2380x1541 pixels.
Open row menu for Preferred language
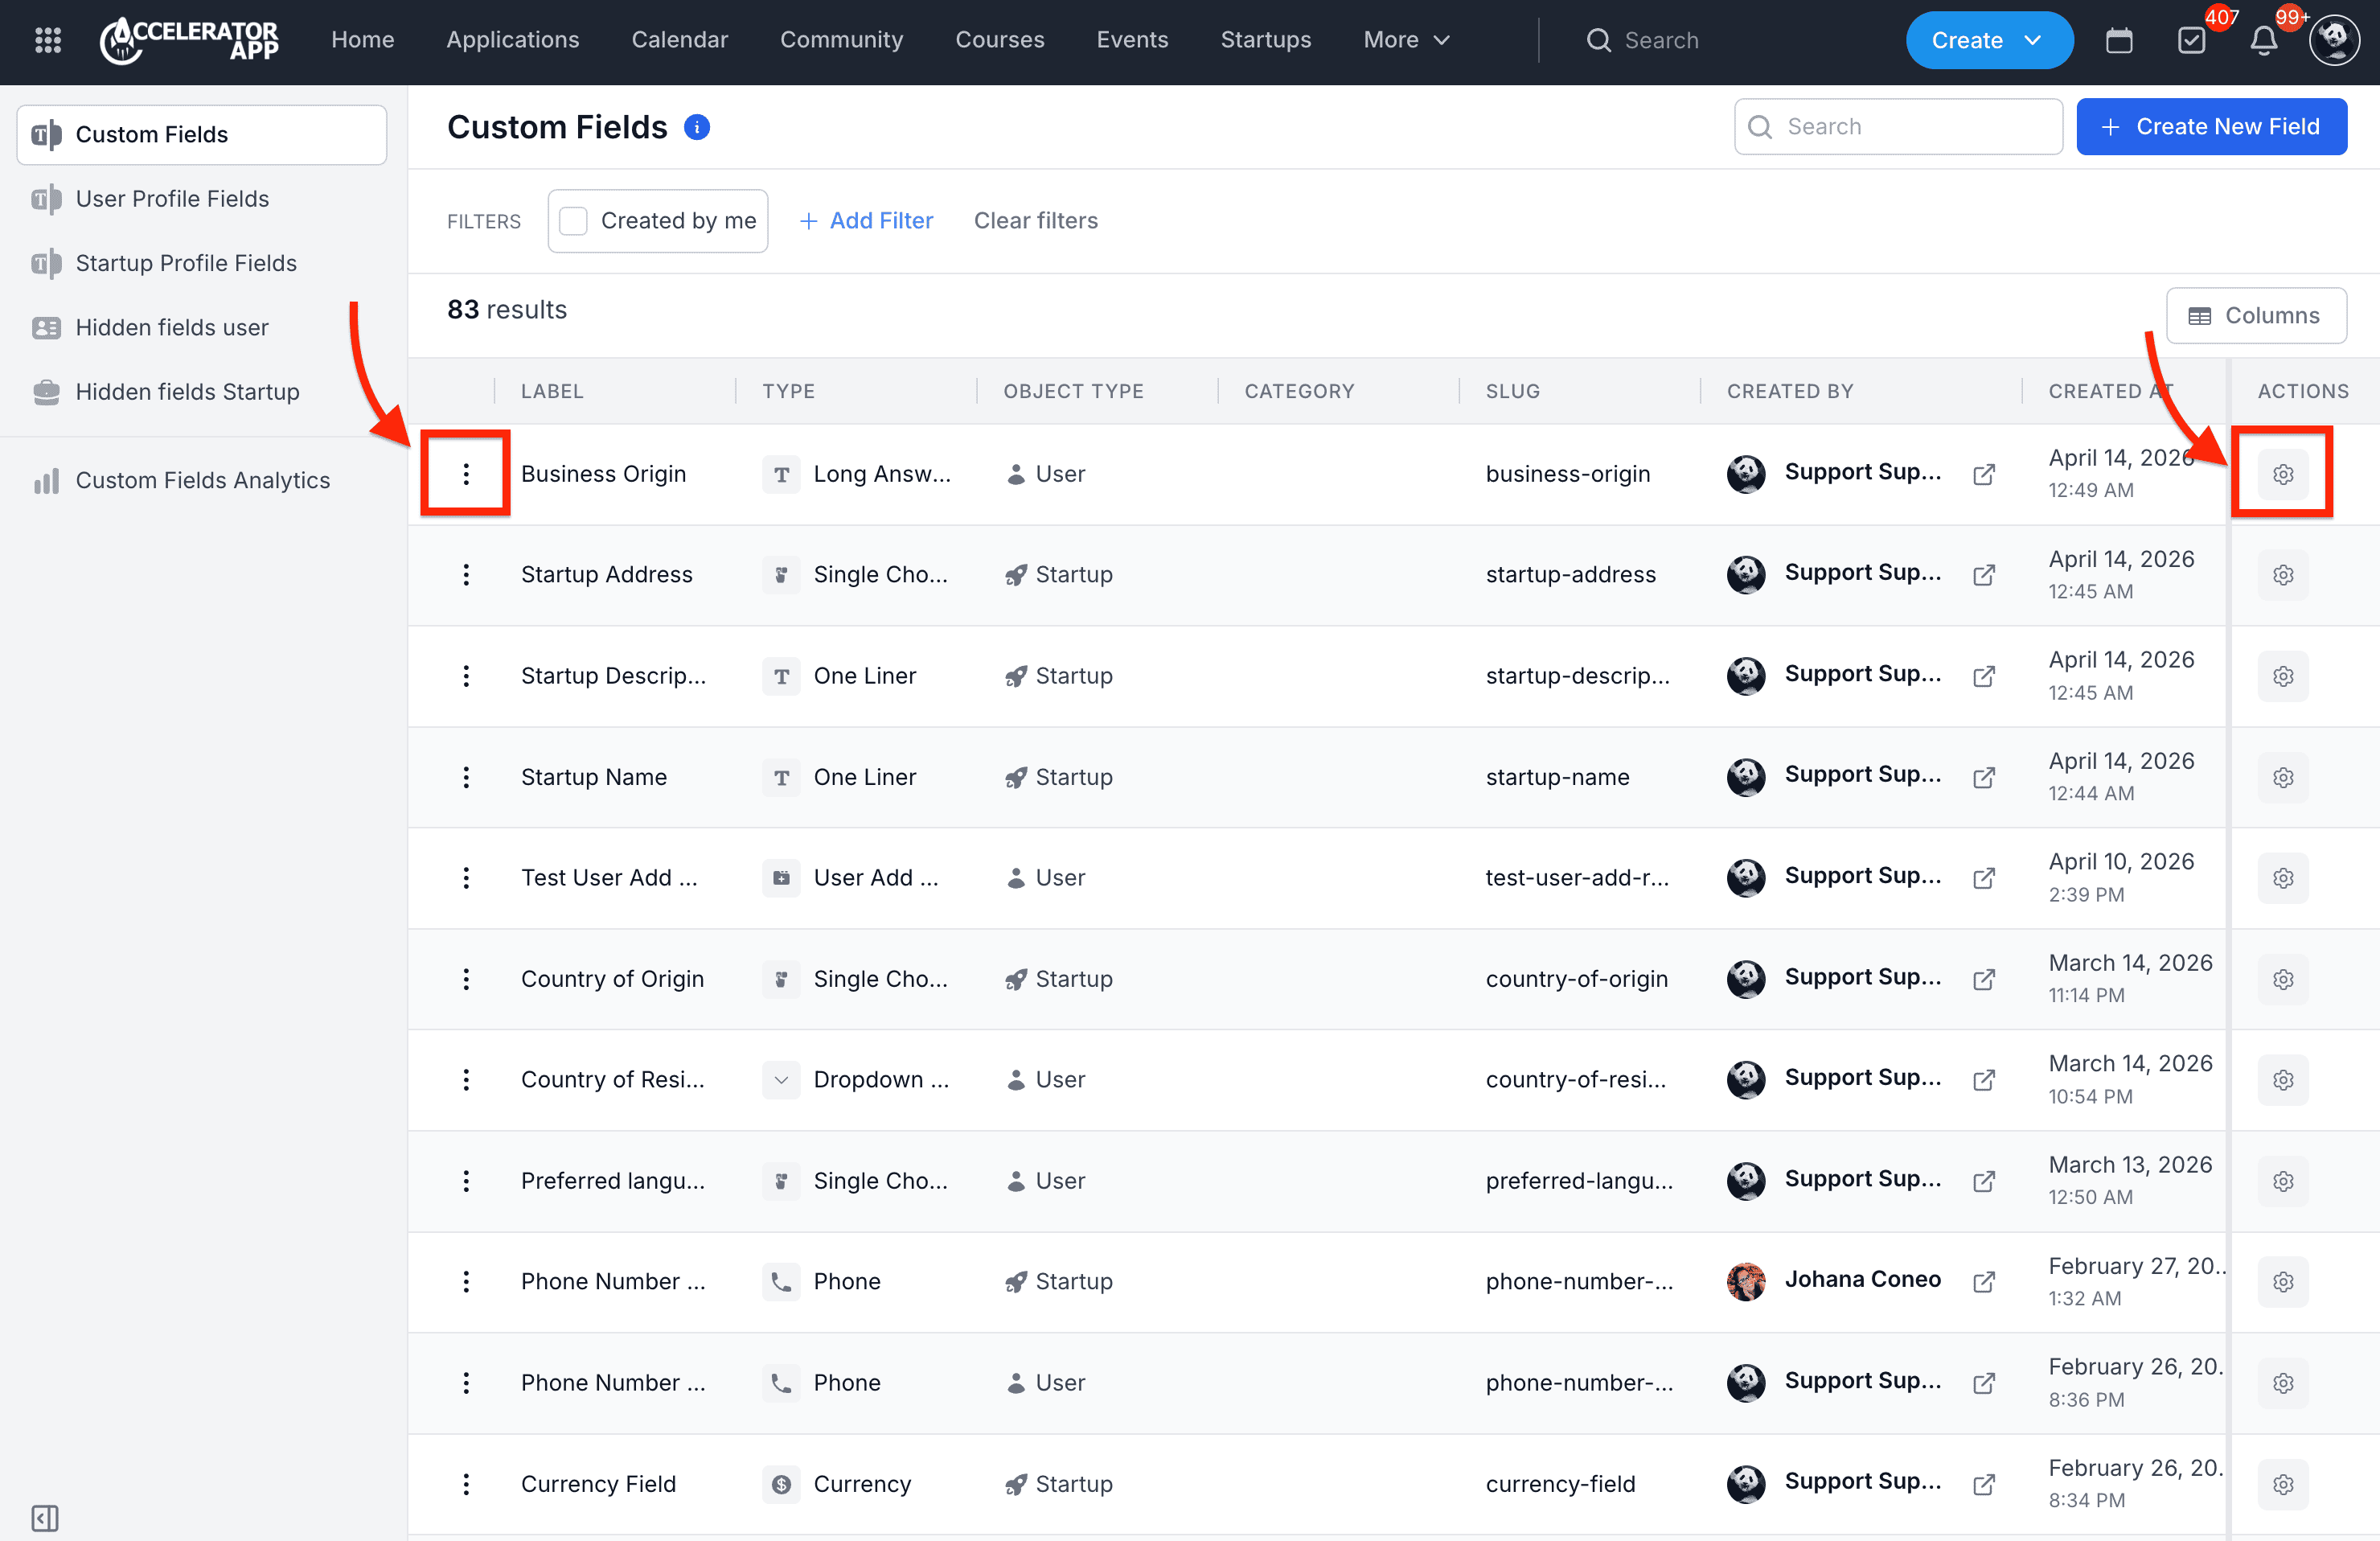(x=466, y=1181)
